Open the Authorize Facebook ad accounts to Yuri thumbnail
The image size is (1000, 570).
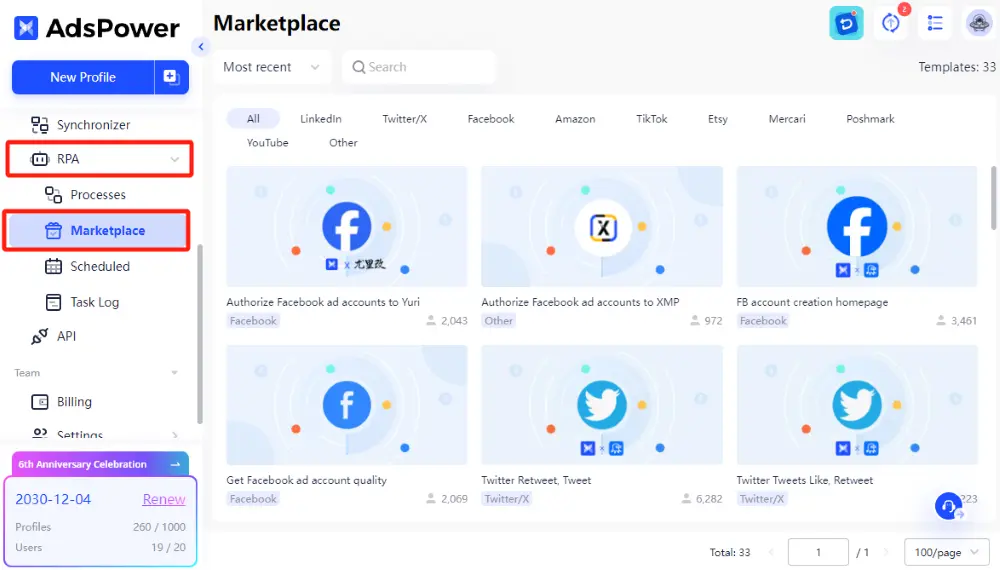point(347,226)
